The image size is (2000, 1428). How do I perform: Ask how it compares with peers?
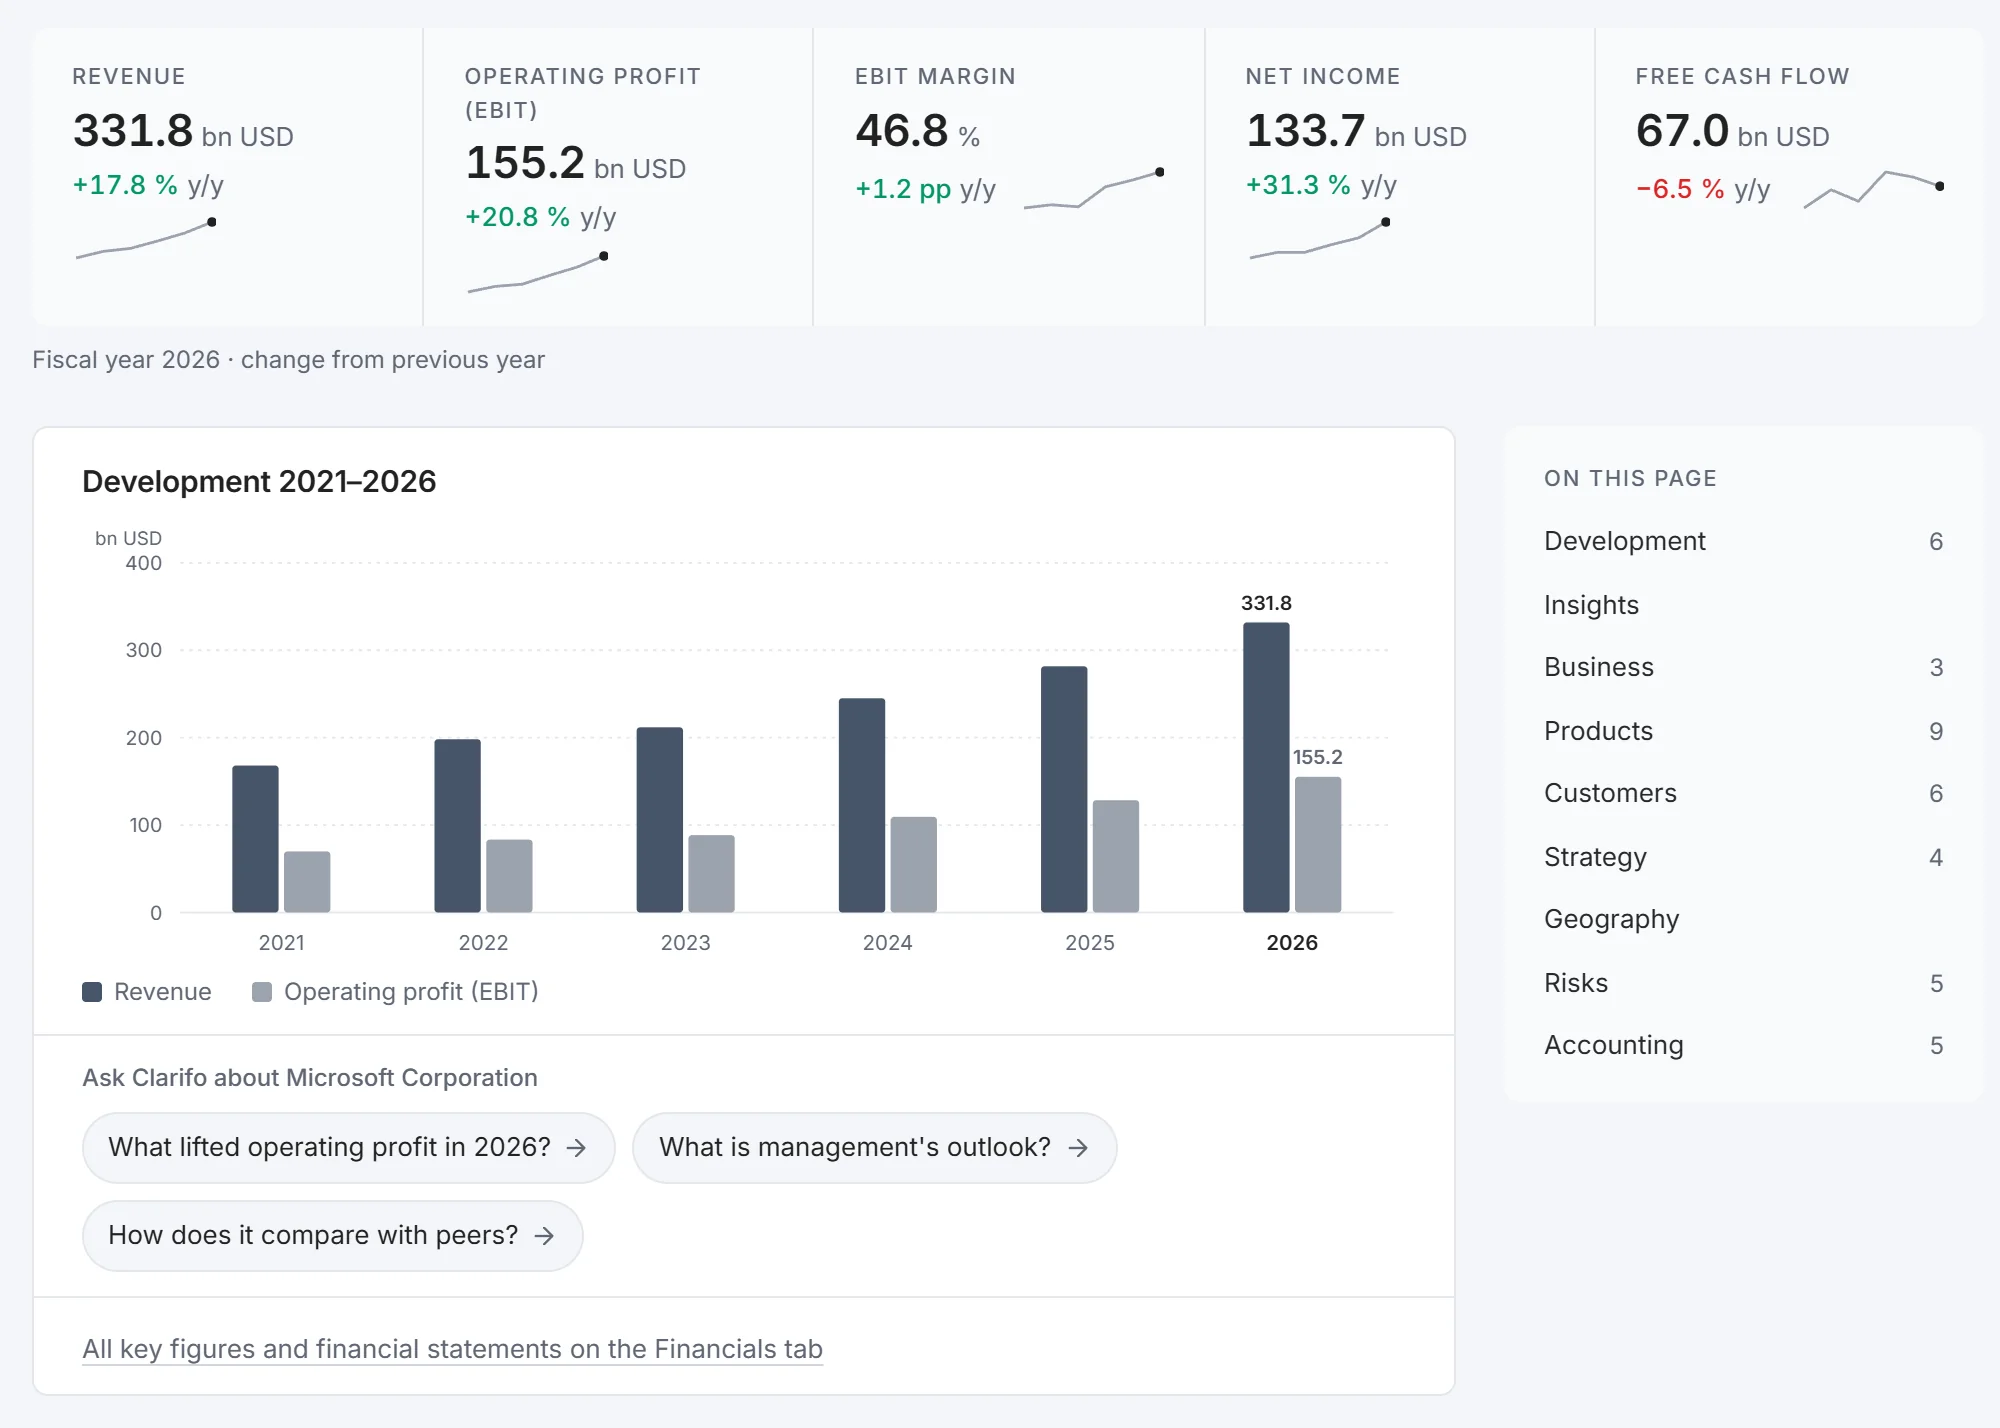(332, 1236)
